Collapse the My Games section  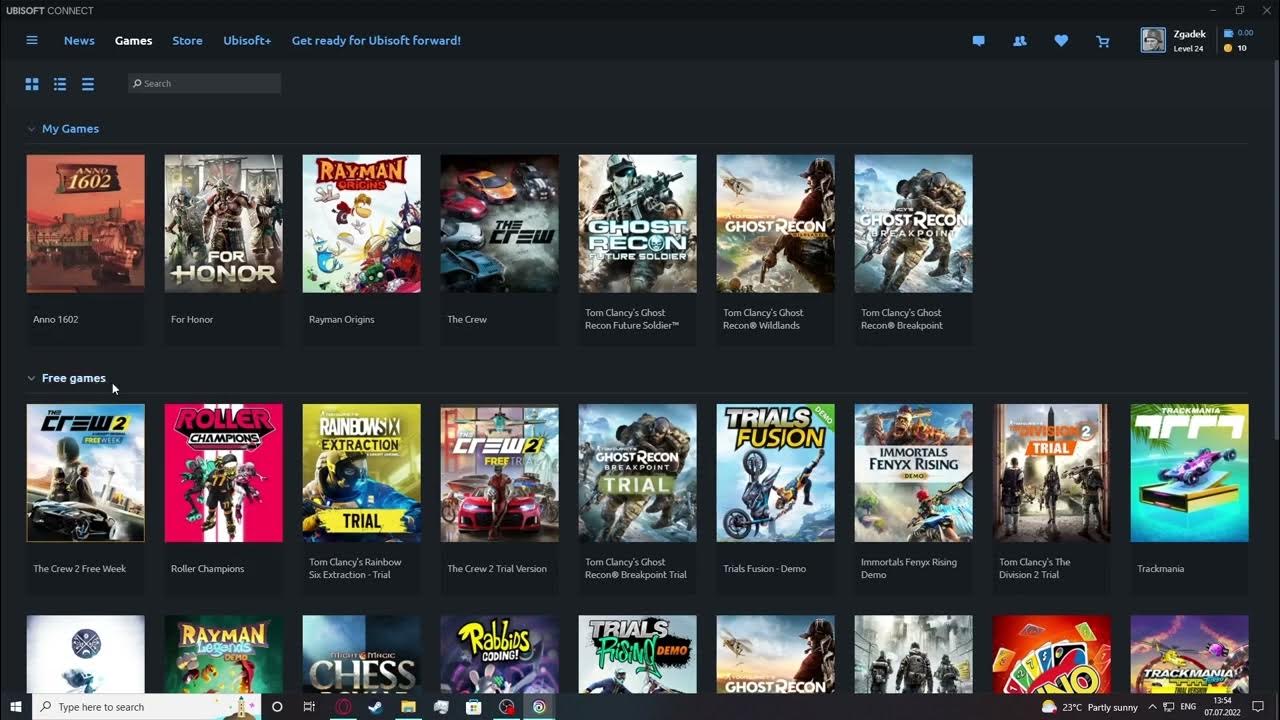pos(31,129)
